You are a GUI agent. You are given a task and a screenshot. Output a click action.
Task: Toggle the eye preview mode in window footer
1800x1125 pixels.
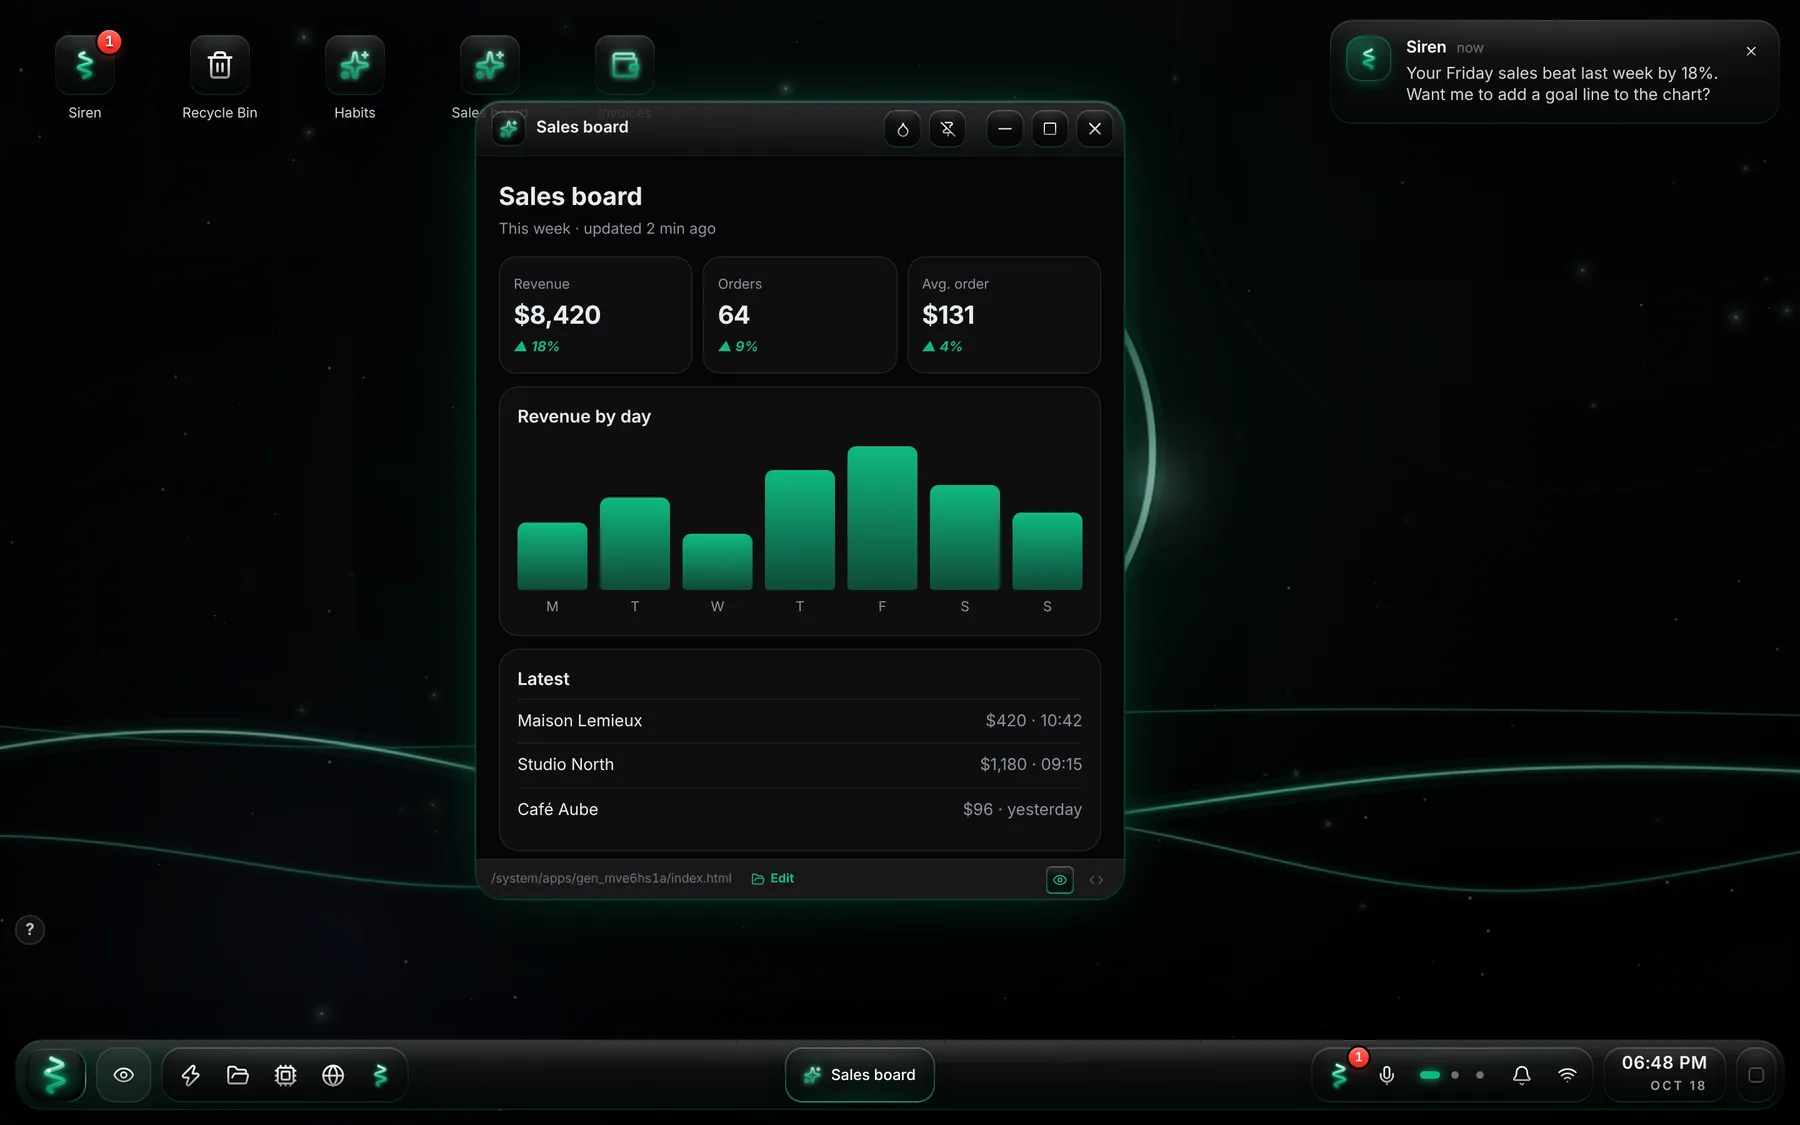click(x=1060, y=880)
